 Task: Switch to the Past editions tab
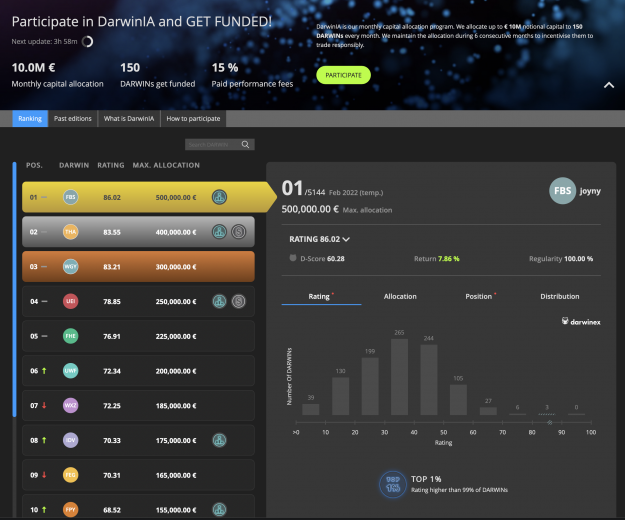(73, 118)
